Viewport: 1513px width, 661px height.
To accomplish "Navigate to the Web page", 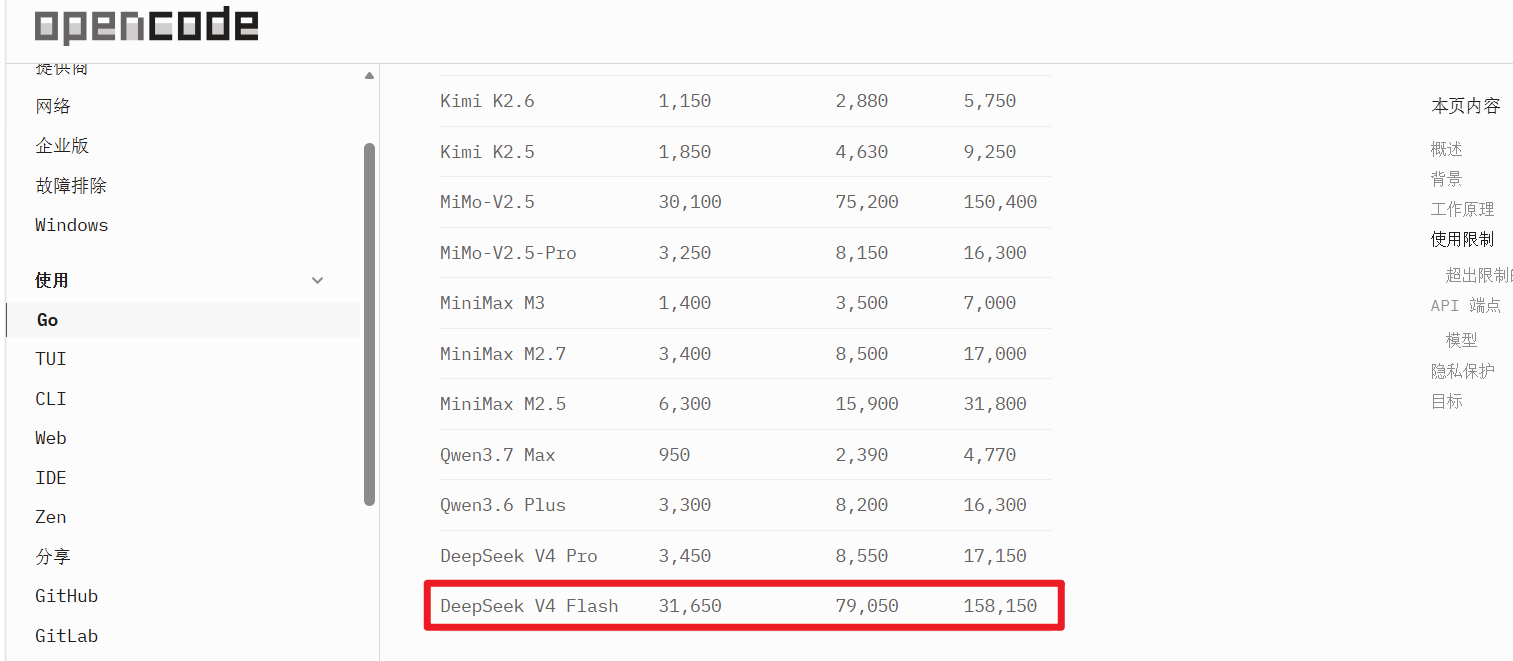I will (51, 438).
